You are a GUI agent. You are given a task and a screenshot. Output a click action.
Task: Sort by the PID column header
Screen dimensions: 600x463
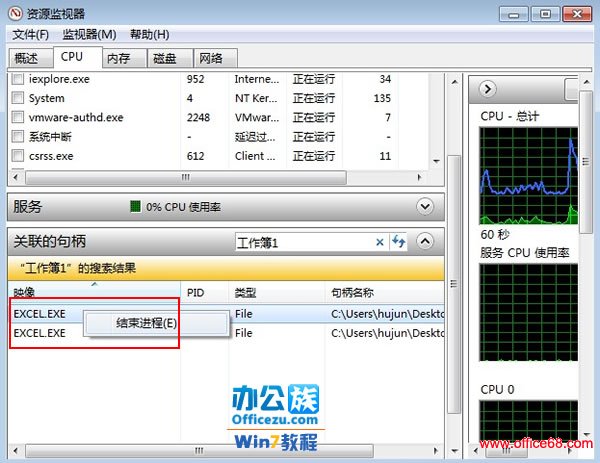point(205,292)
